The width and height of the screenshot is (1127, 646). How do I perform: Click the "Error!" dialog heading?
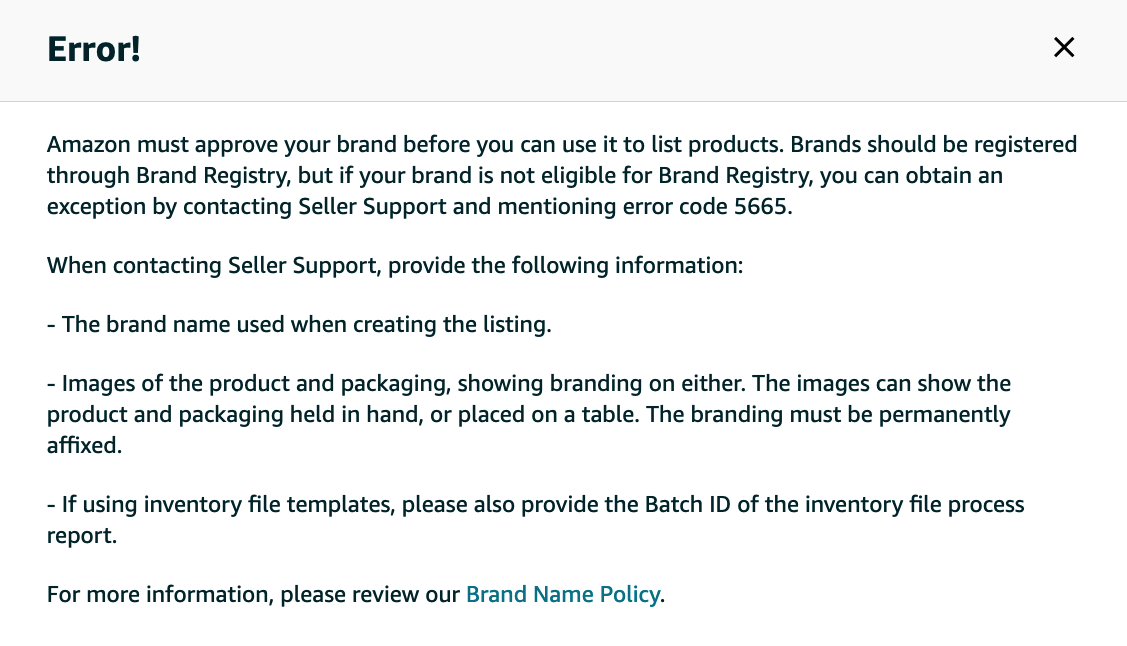click(x=93, y=50)
